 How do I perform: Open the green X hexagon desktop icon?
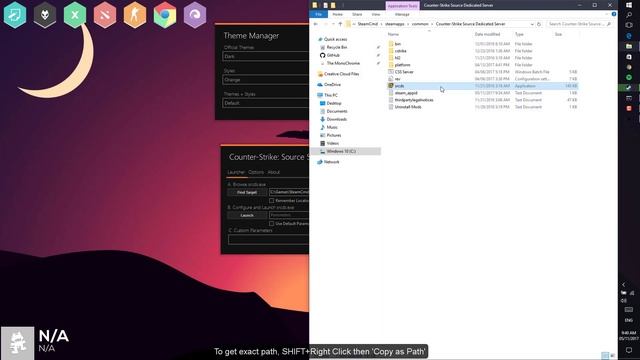point(75,15)
